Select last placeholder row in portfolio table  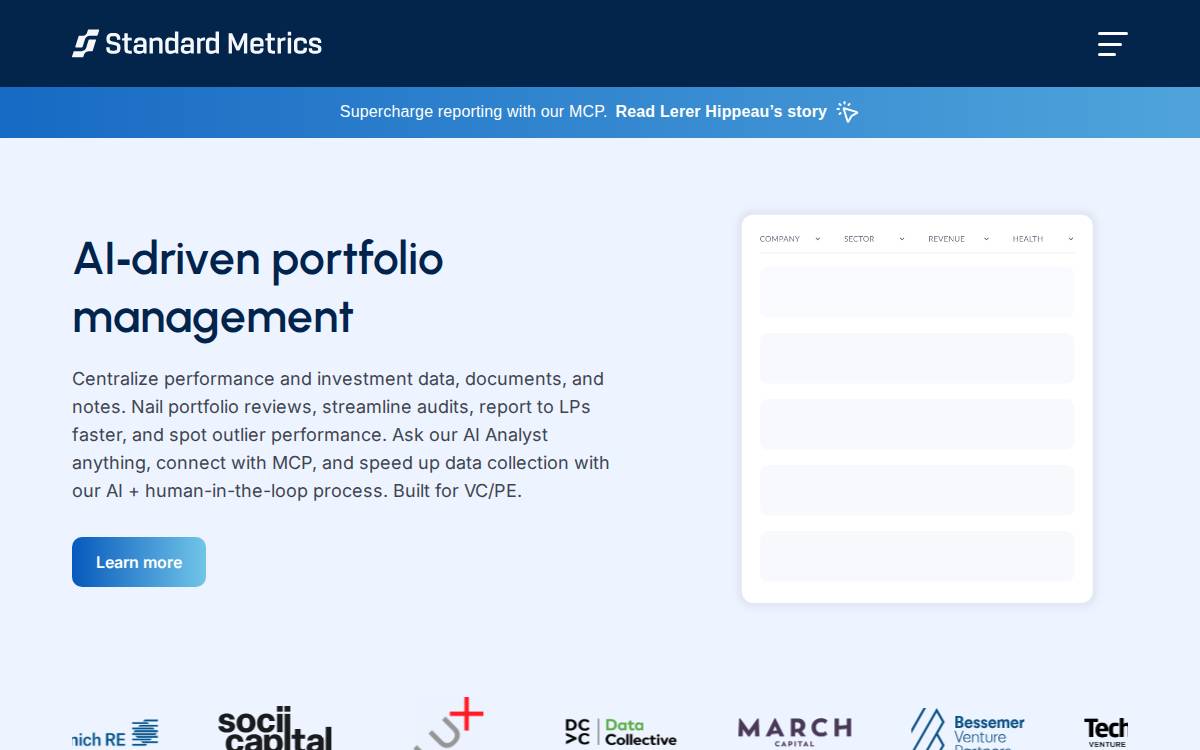[917, 556]
